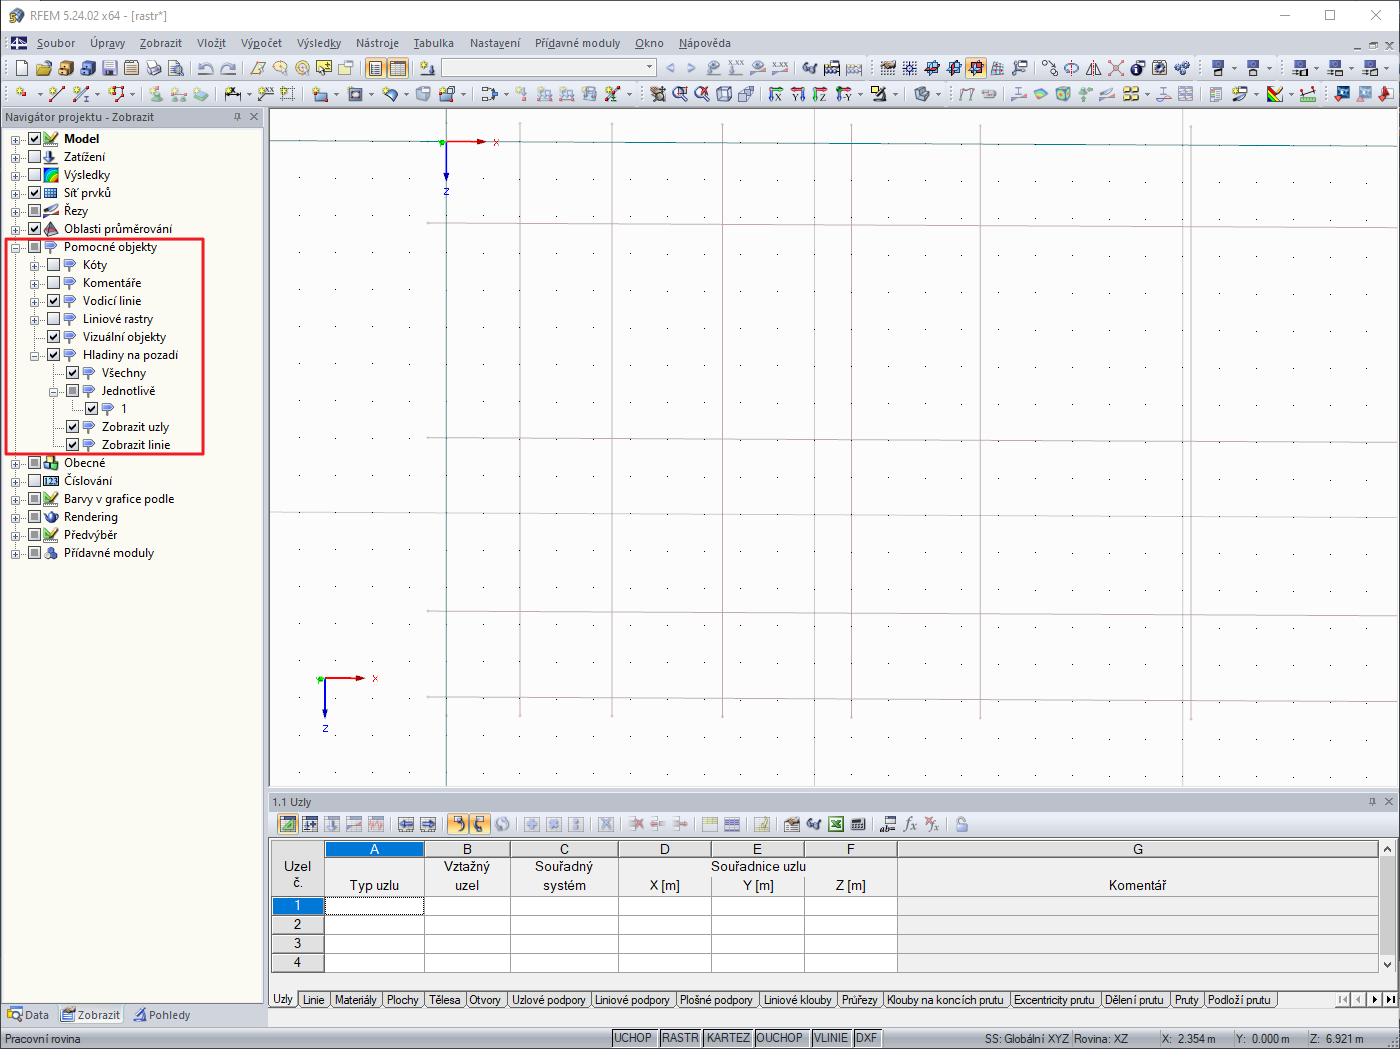
Task: Open the formula editor fx icon
Action: (910, 824)
